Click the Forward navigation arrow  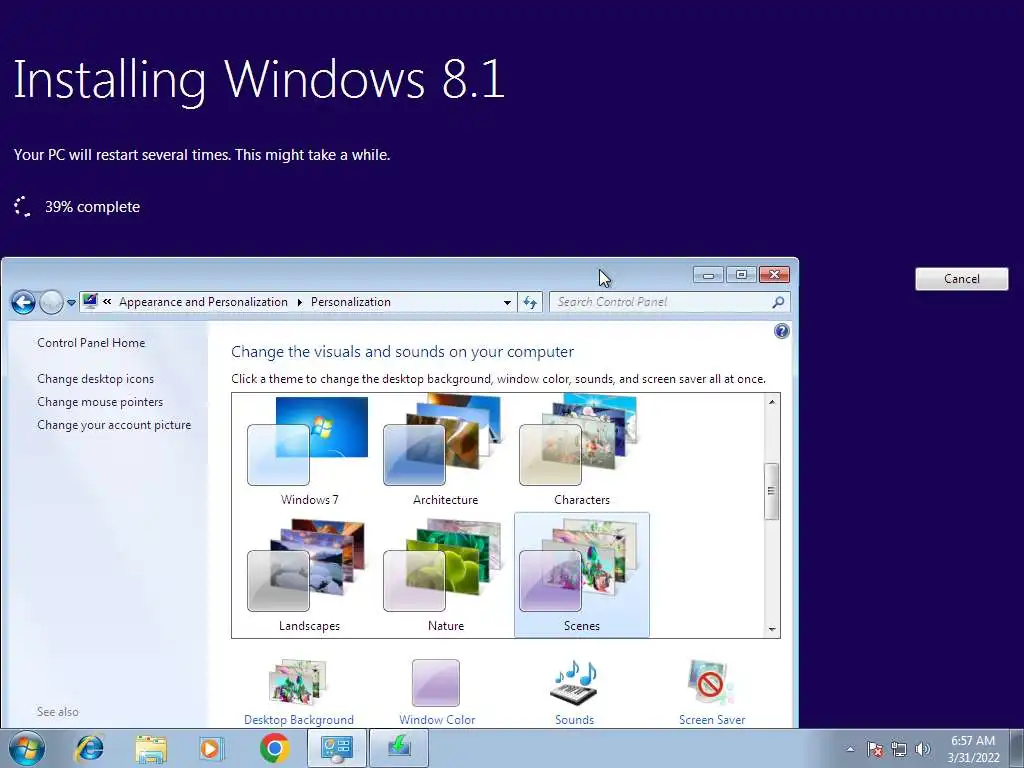click(x=51, y=302)
